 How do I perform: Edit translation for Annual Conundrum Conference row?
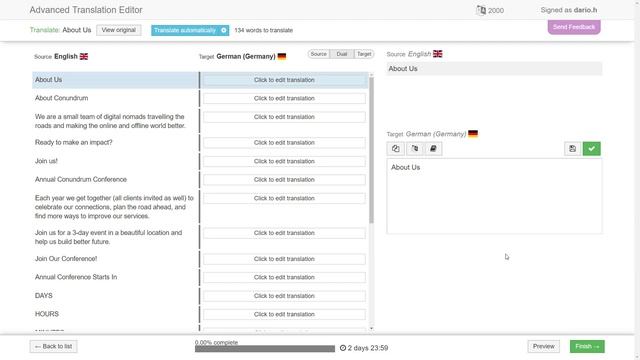[x=284, y=180]
